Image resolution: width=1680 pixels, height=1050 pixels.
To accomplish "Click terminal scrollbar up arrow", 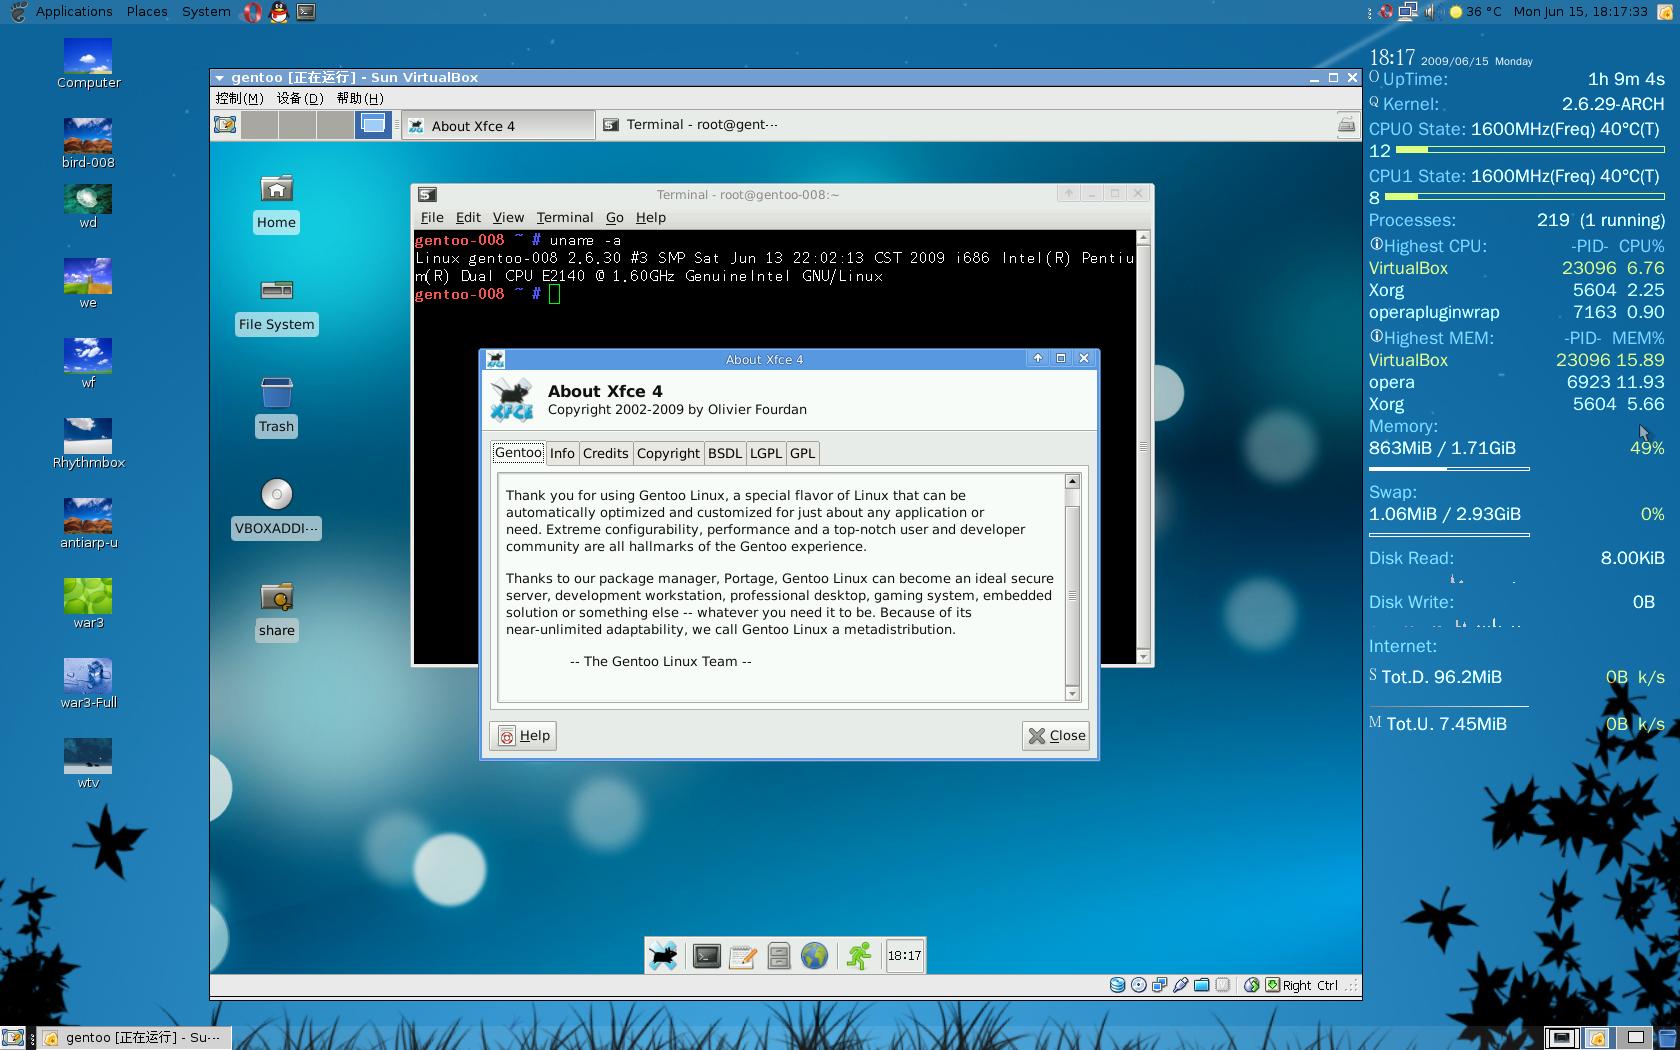I will coord(1143,238).
